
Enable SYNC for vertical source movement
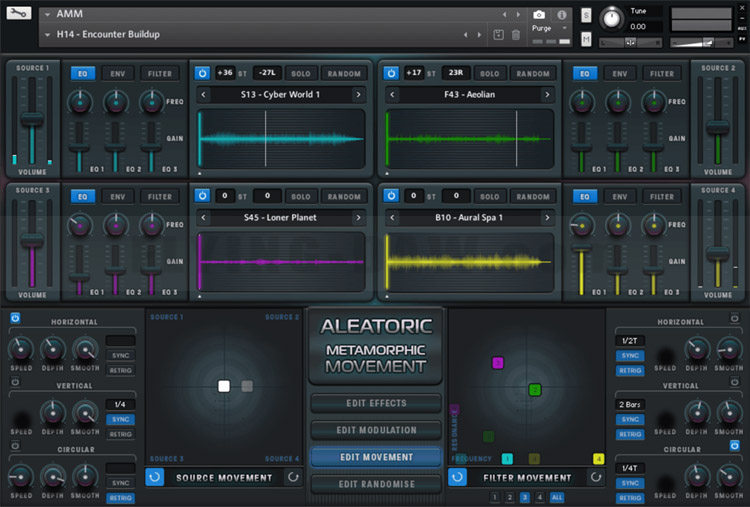tap(121, 419)
